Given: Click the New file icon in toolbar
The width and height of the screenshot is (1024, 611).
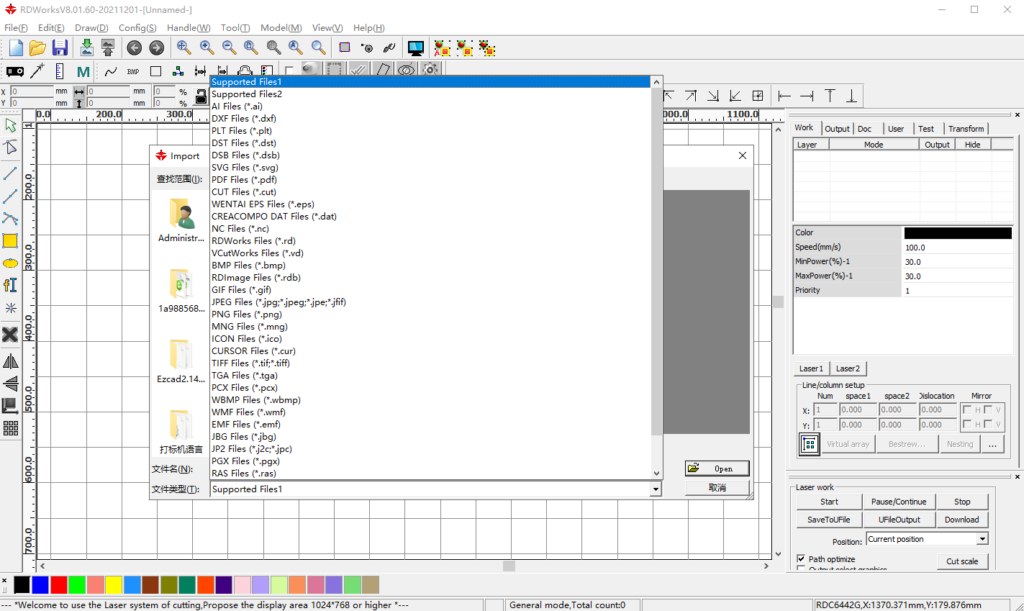Looking at the screenshot, I should 16,48.
